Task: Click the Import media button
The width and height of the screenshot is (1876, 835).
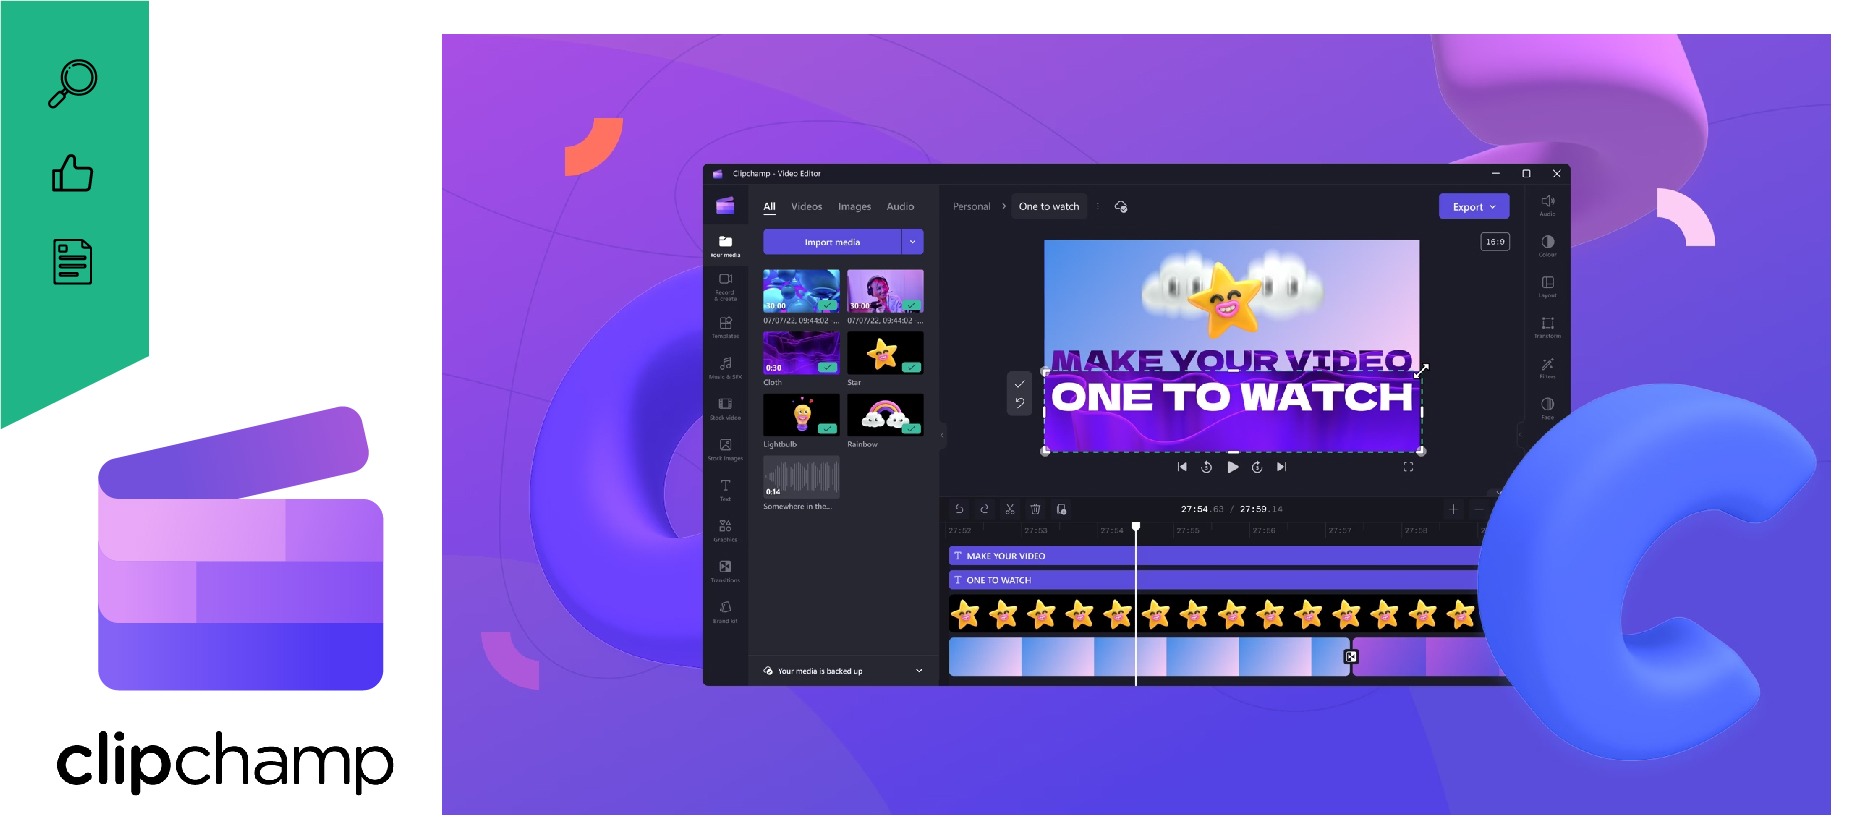Action: pyautogui.click(x=832, y=242)
